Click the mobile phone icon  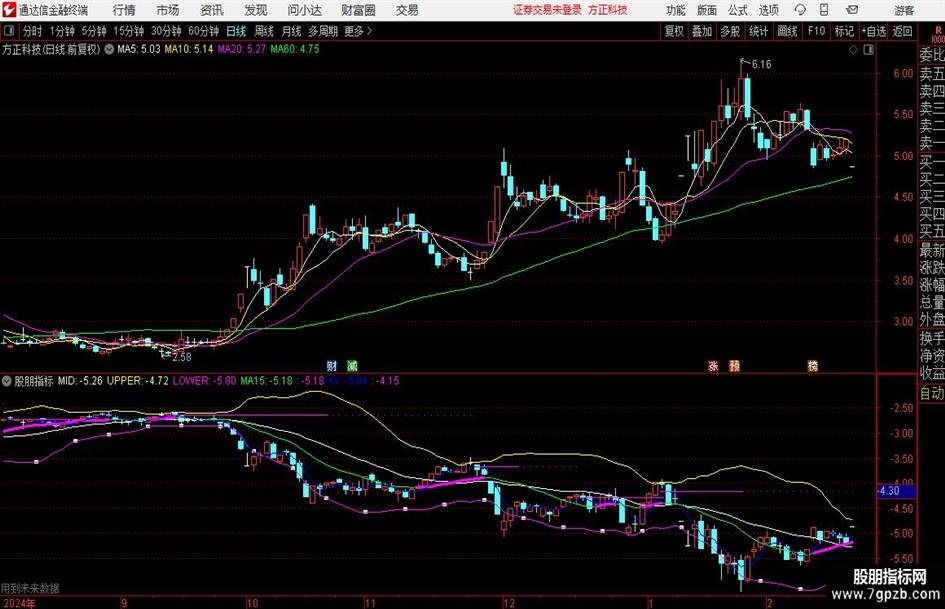click(x=824, y=10)
